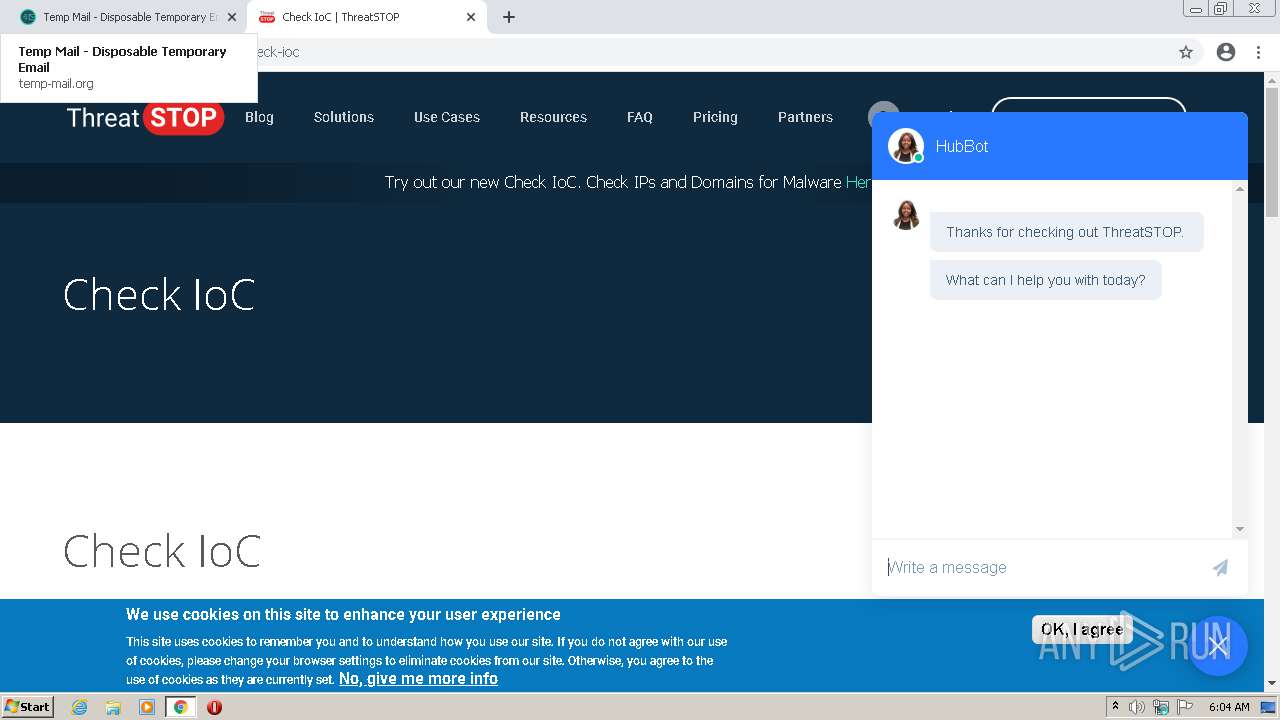Open the Solutions menu item

[344, 117]
